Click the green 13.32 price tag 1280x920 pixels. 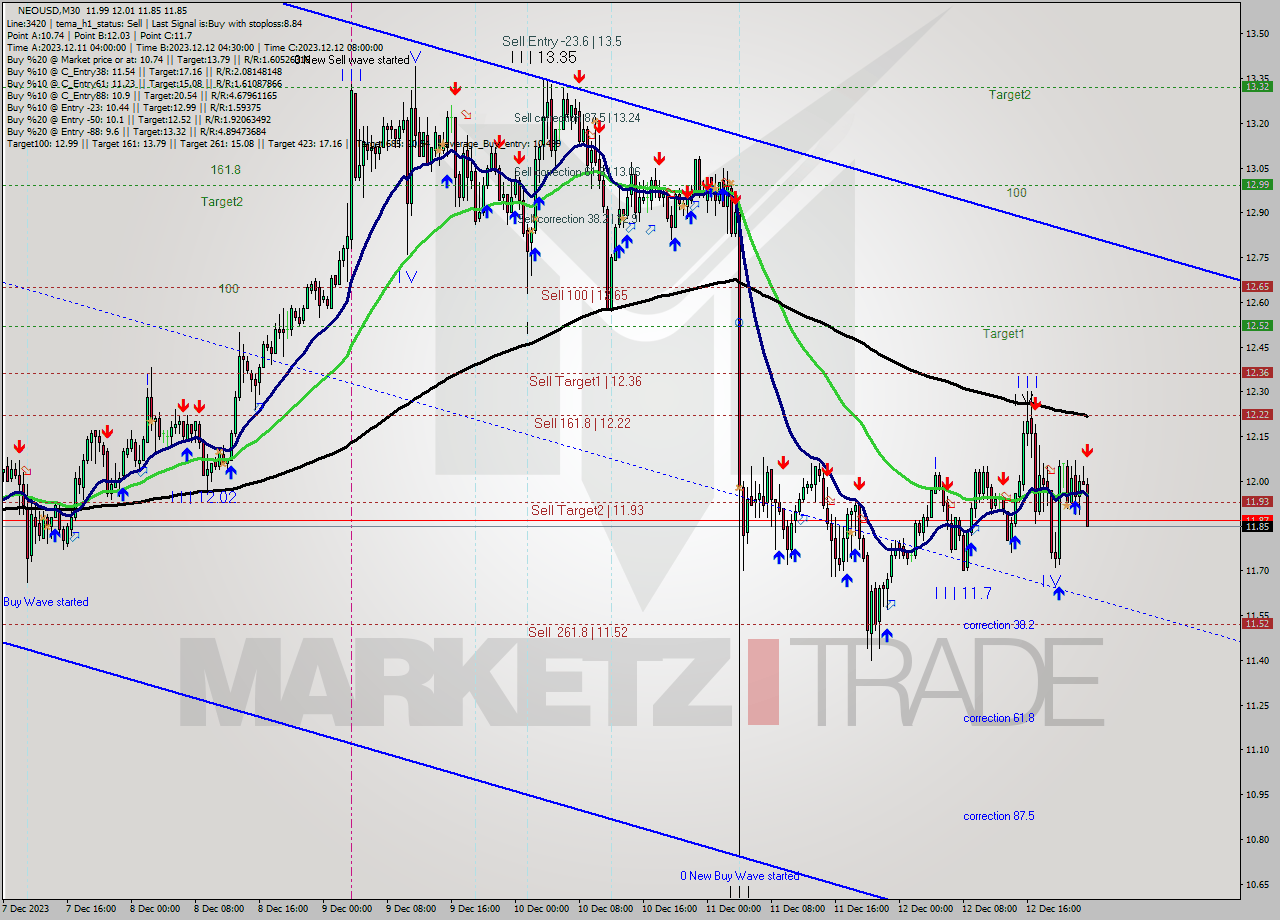point(1257,87)
